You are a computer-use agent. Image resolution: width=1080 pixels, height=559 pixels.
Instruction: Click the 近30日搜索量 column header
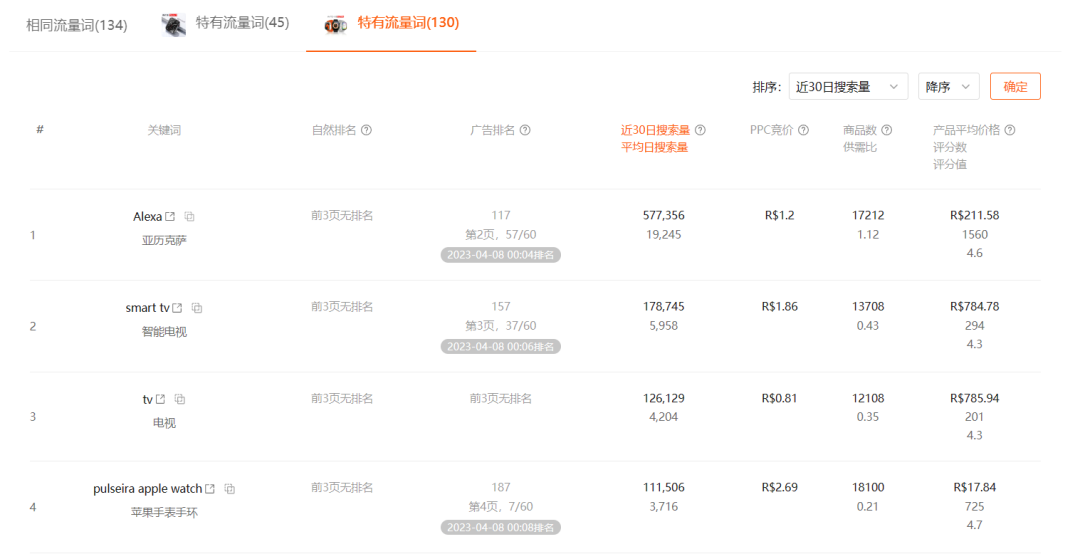pyautogui.click(x=655, y=130)
